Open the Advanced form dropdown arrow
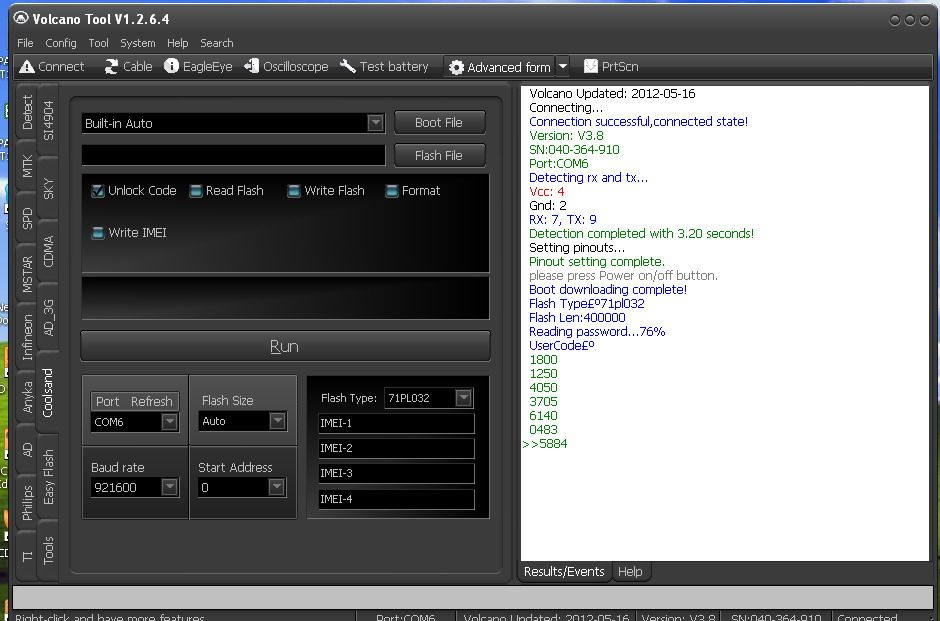 pyautogui.click(x=563, y=67)
